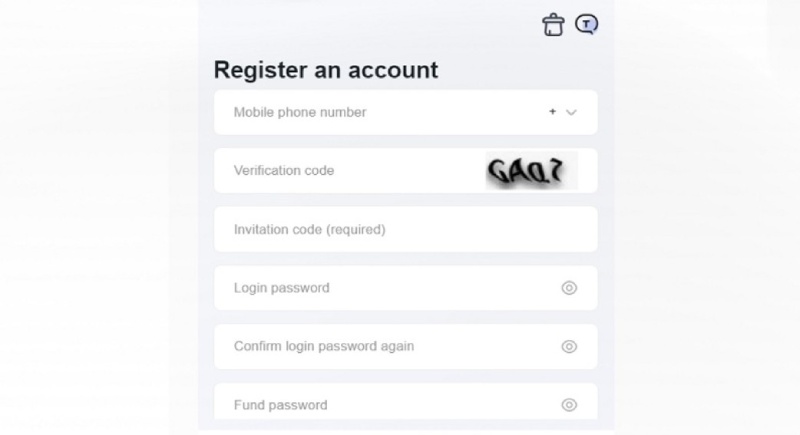The height and width of the screenshot is (435, 800).
Task: Reveal the Confirm login password text
Action: [569, 347]
